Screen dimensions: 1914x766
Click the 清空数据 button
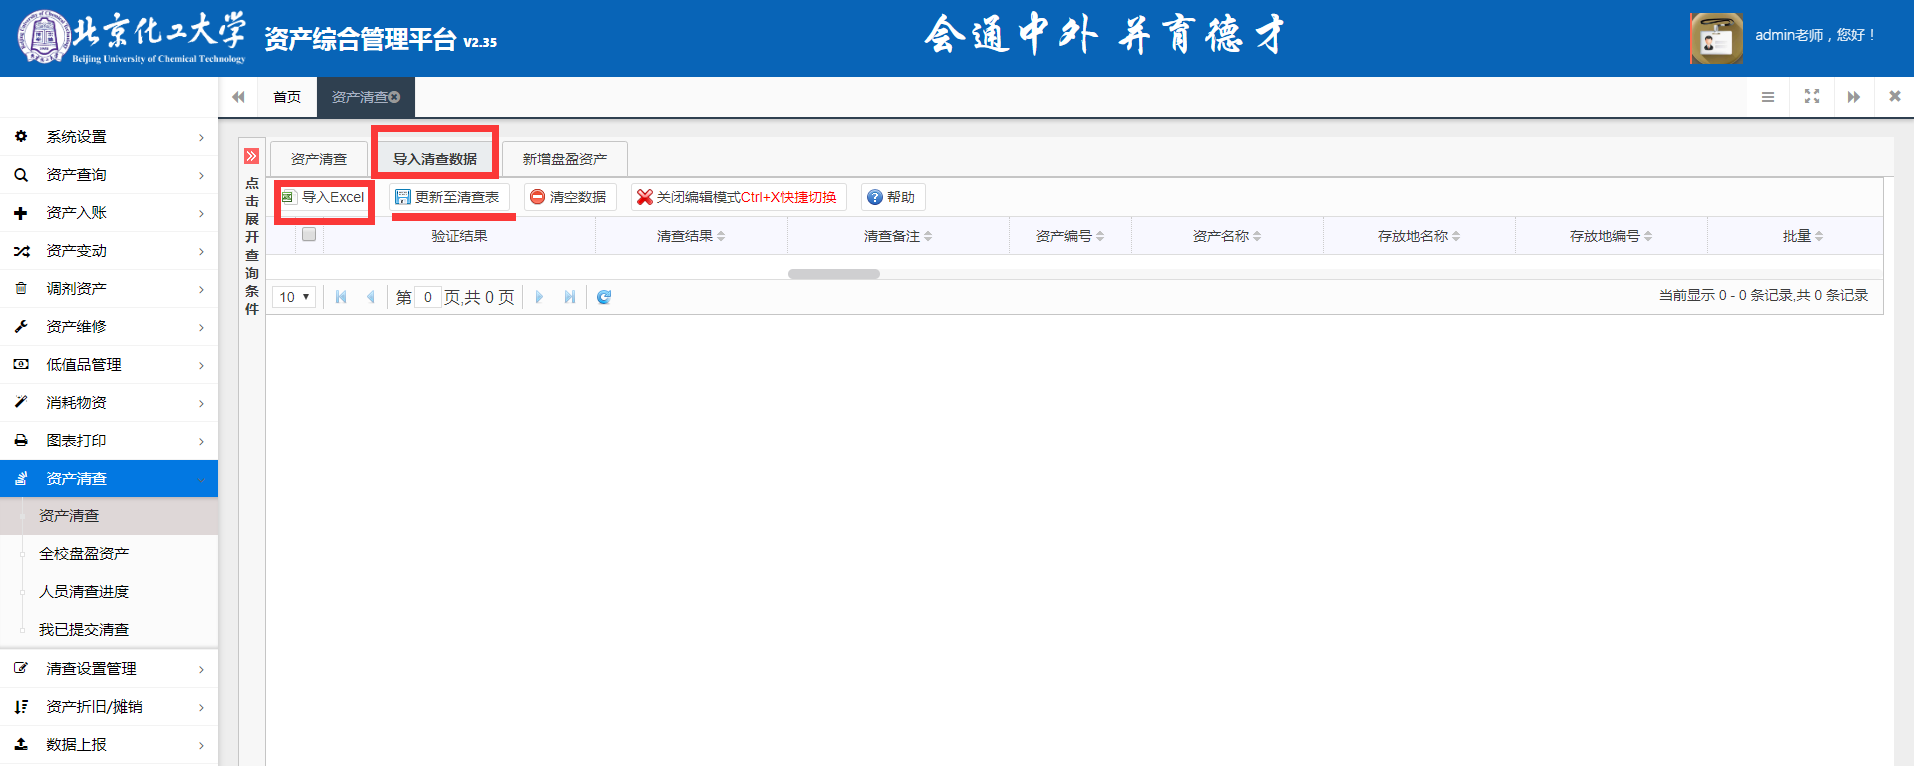pos(569,197)
